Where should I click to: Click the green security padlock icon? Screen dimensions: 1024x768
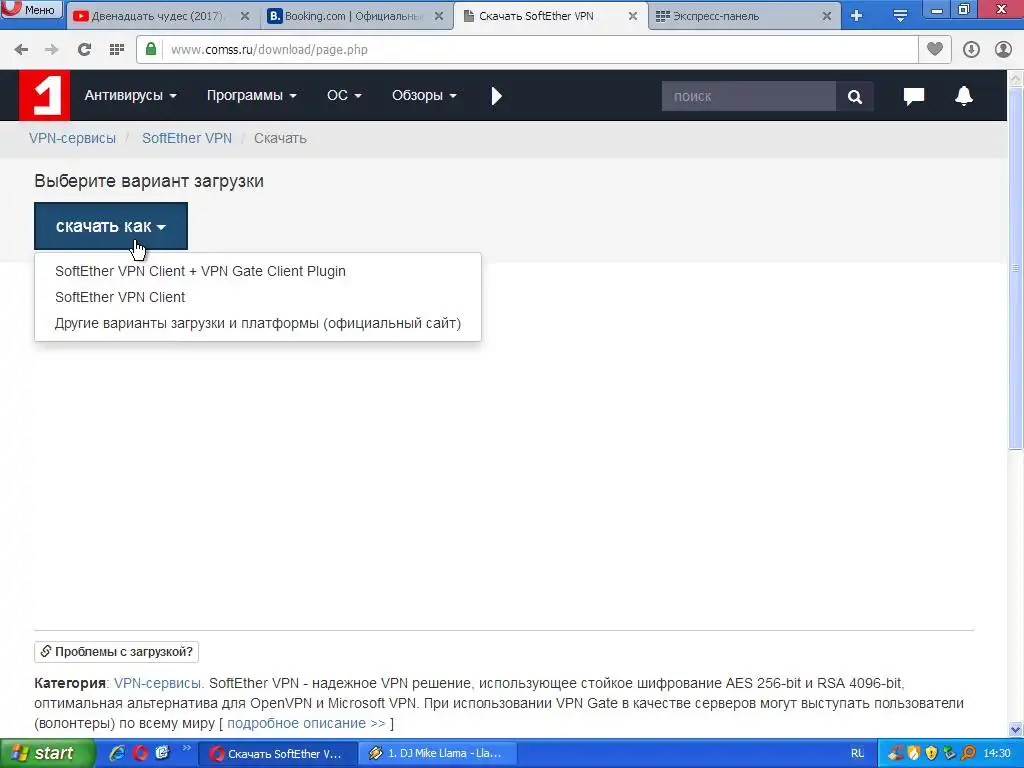click(151, 49)
